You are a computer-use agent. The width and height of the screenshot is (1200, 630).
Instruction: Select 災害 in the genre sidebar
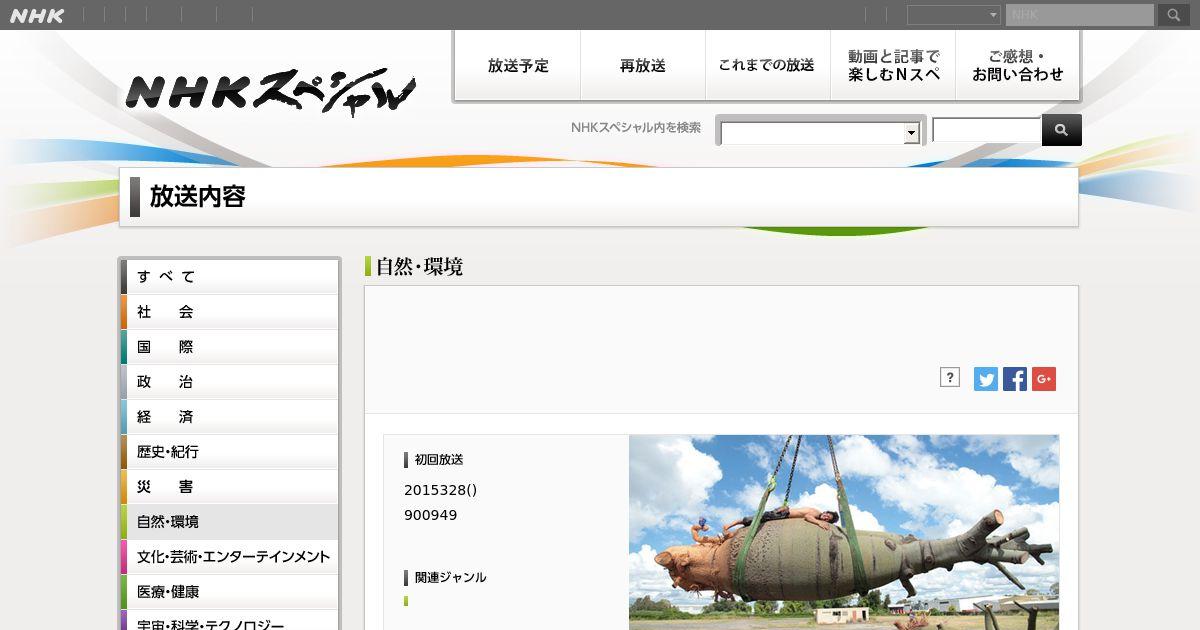(x=230, y=487)
